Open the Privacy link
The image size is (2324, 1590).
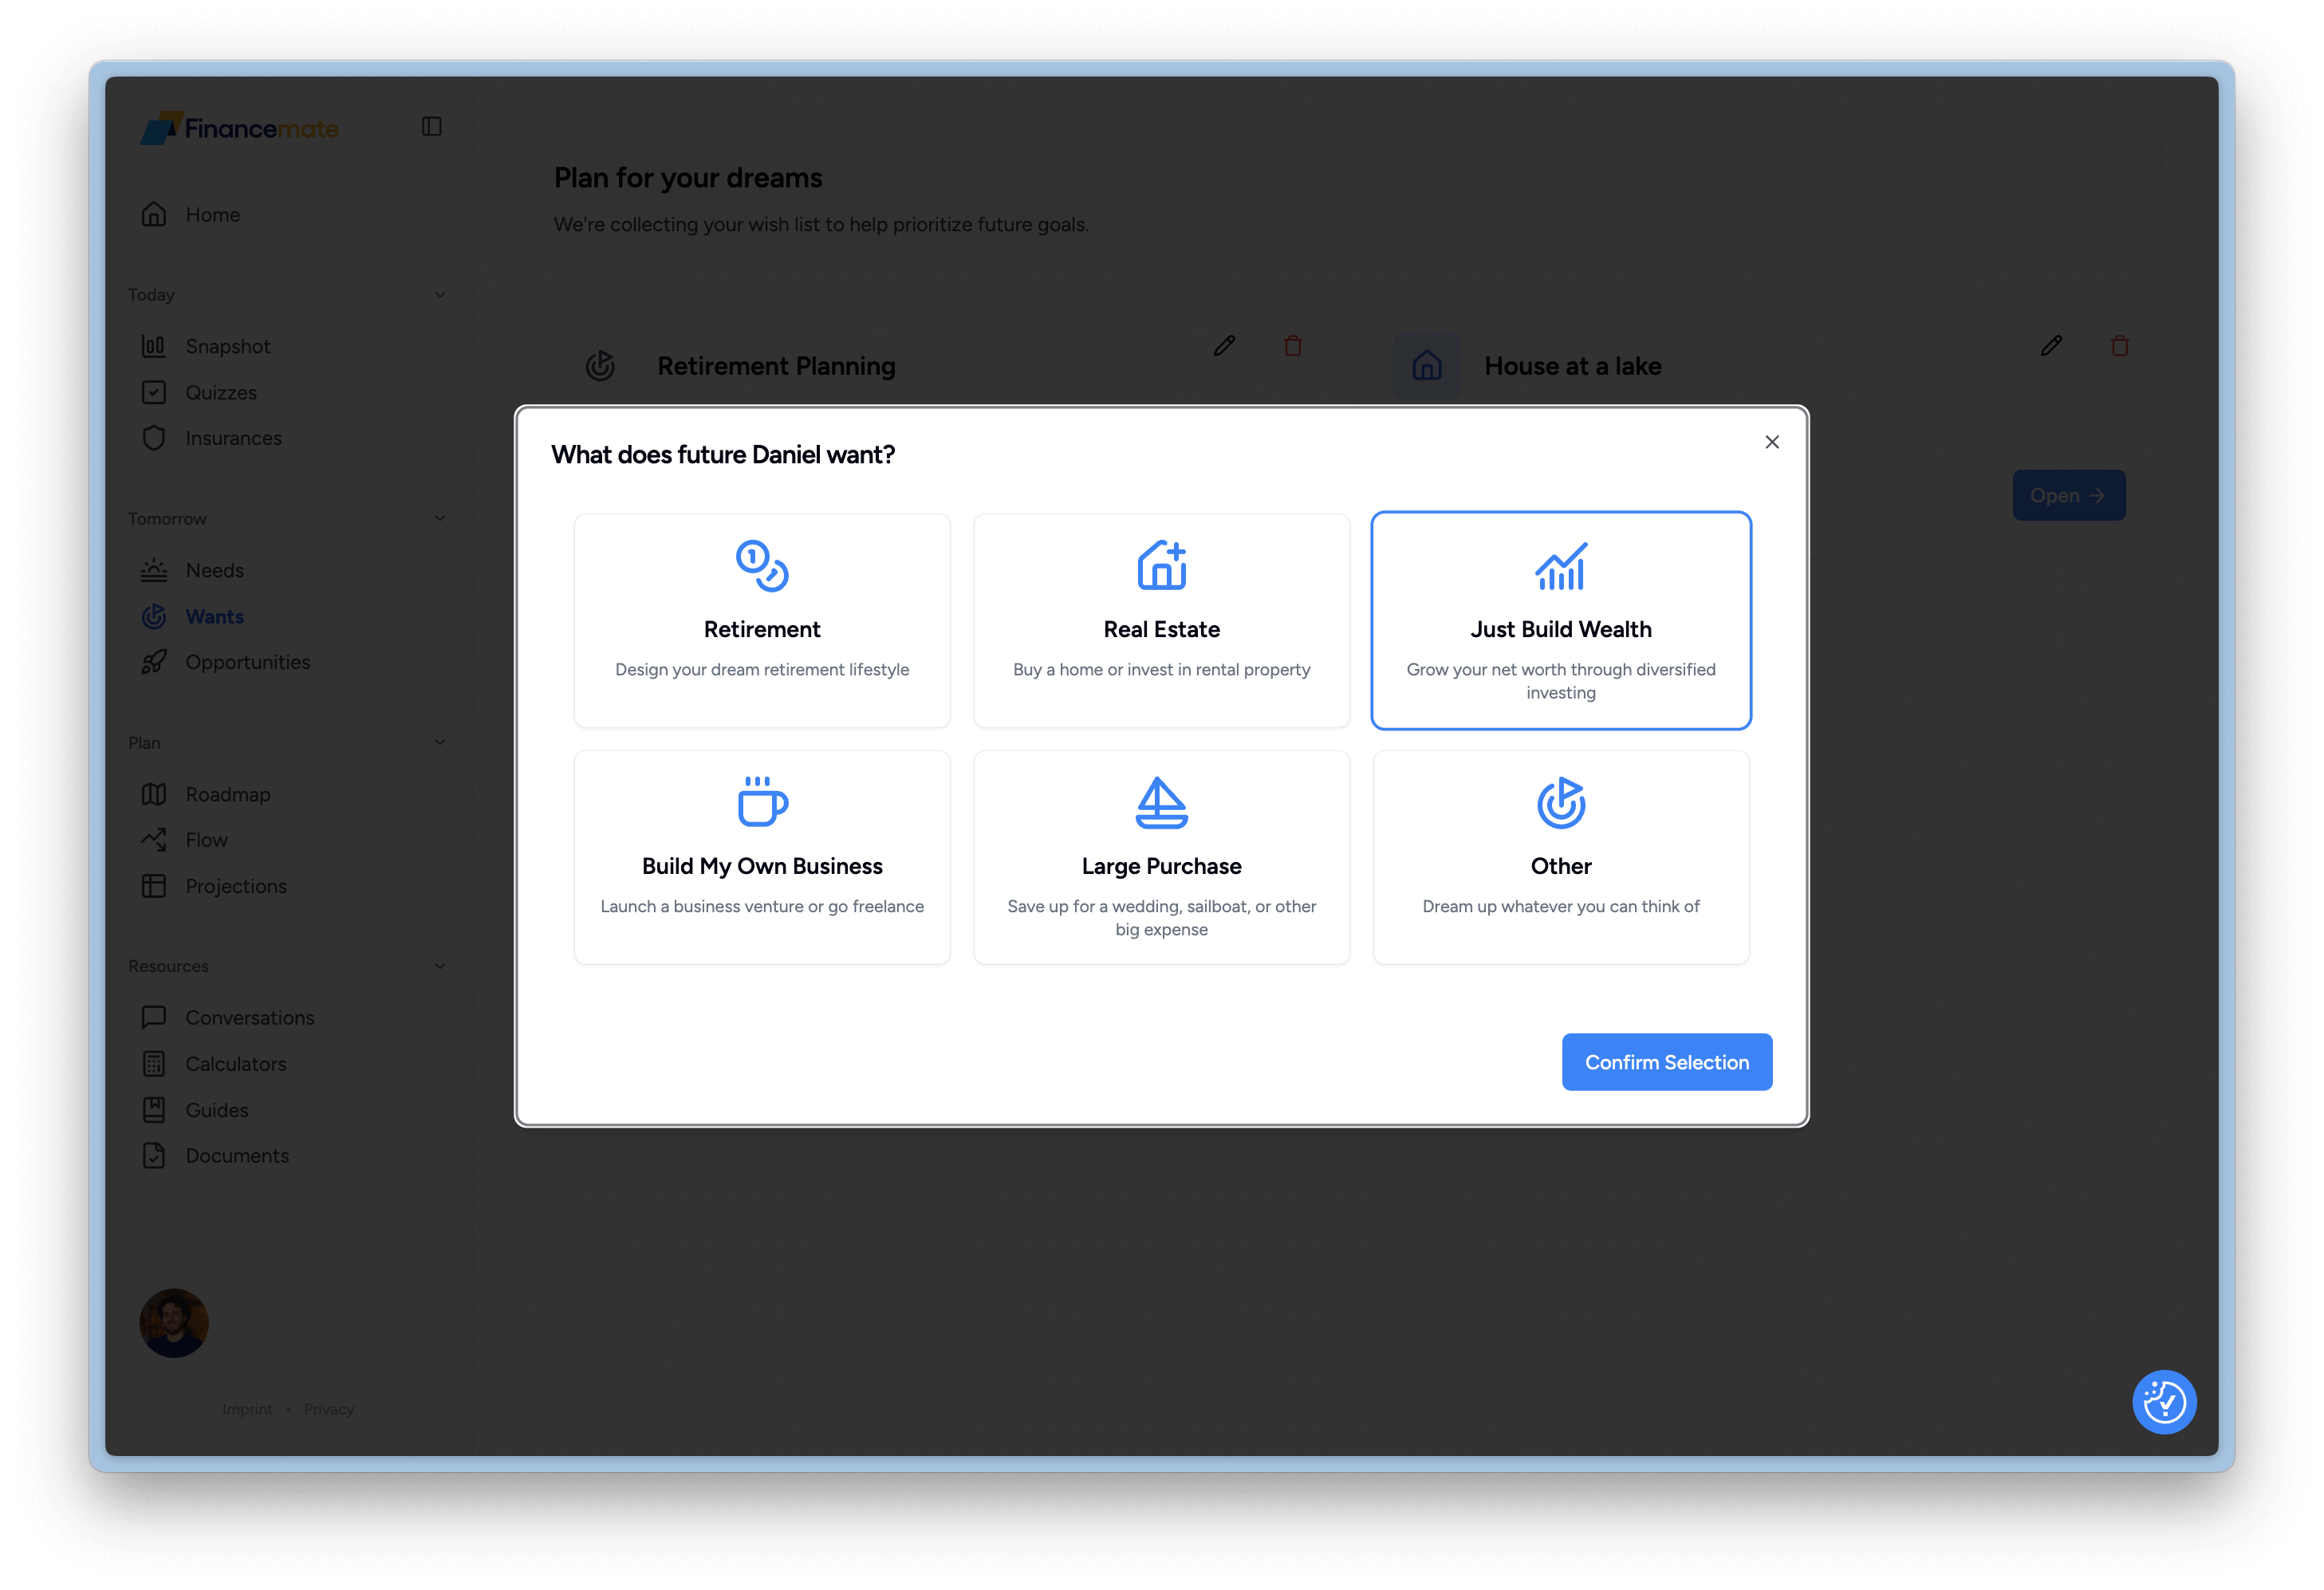pyautogui.click(x=329, y=1409)
